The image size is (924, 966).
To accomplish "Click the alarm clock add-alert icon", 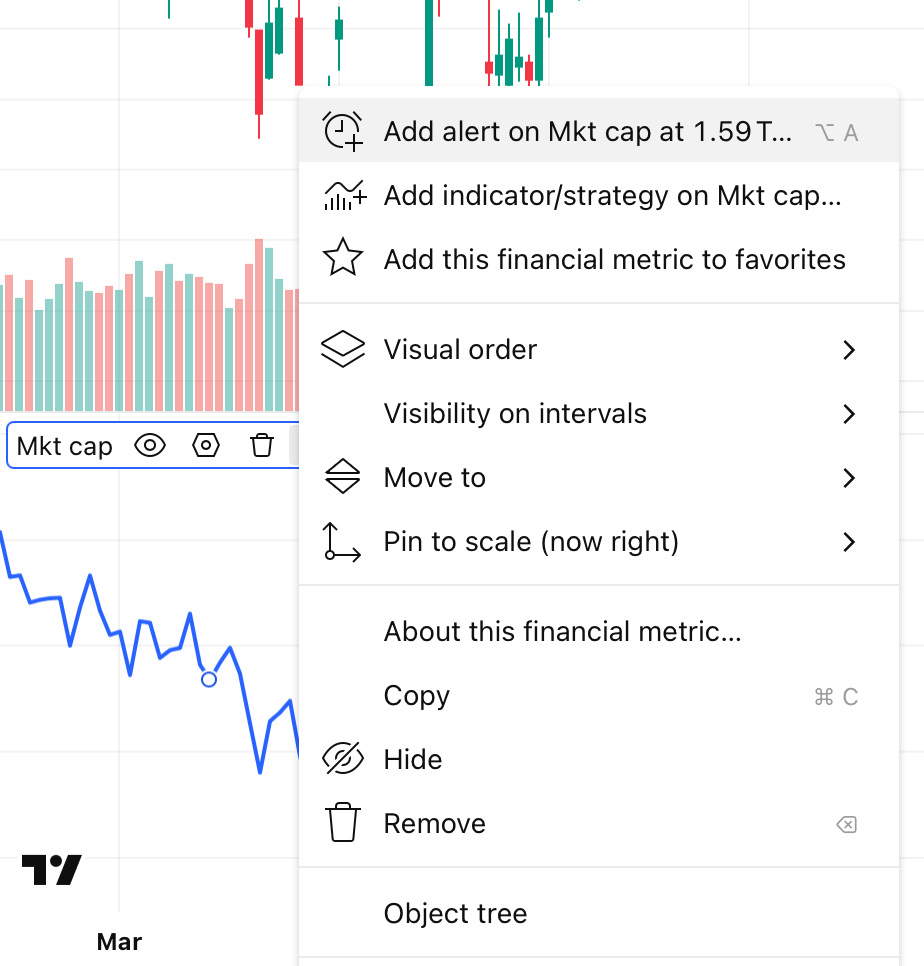I will 342,131.
